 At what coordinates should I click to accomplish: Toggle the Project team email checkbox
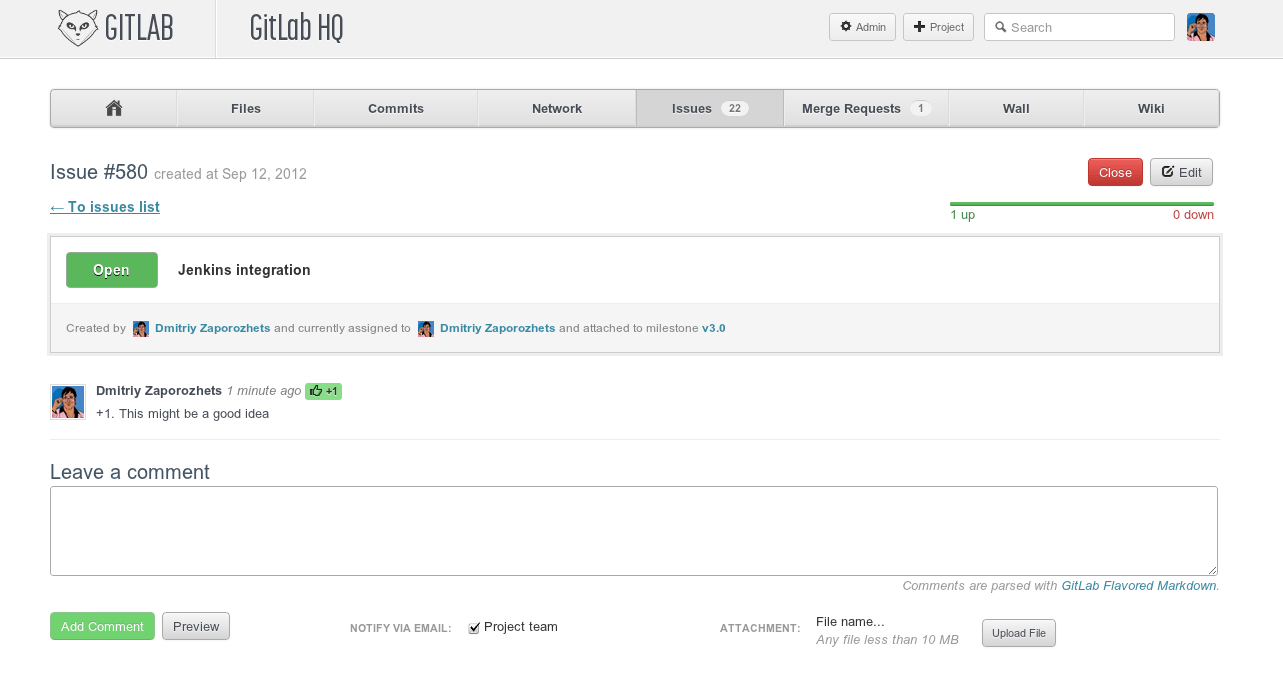(474, 628)
